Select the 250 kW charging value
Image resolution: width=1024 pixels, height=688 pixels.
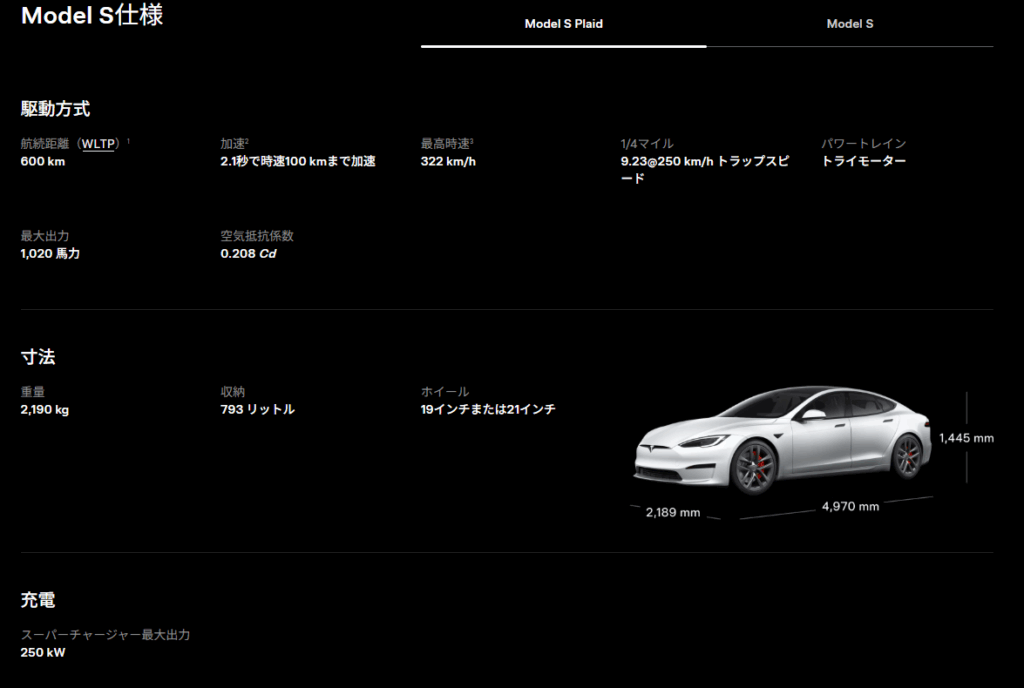42,652
